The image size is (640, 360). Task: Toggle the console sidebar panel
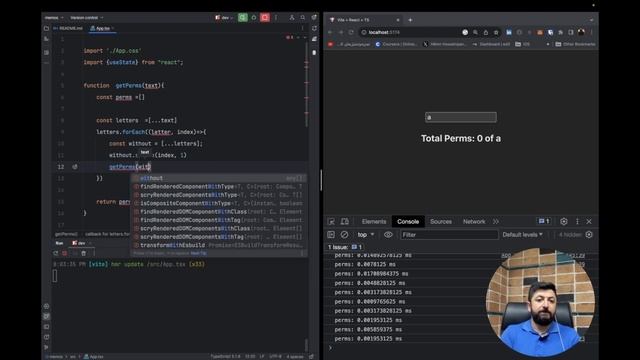(x=331, y=235)
